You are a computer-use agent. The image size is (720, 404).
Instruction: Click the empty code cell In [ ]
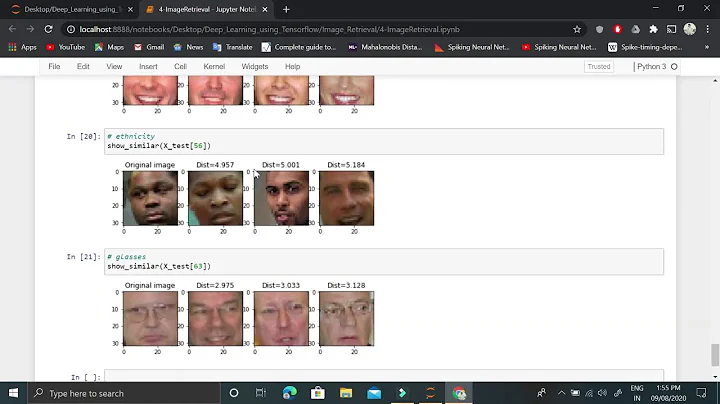(384, 376)
